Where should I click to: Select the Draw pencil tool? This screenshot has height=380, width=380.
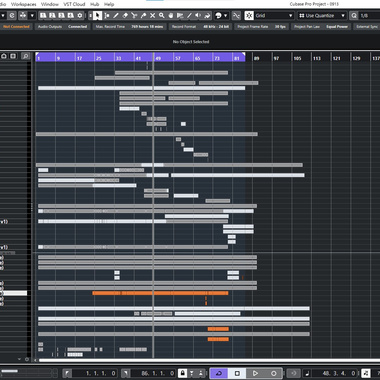(116, 15)
